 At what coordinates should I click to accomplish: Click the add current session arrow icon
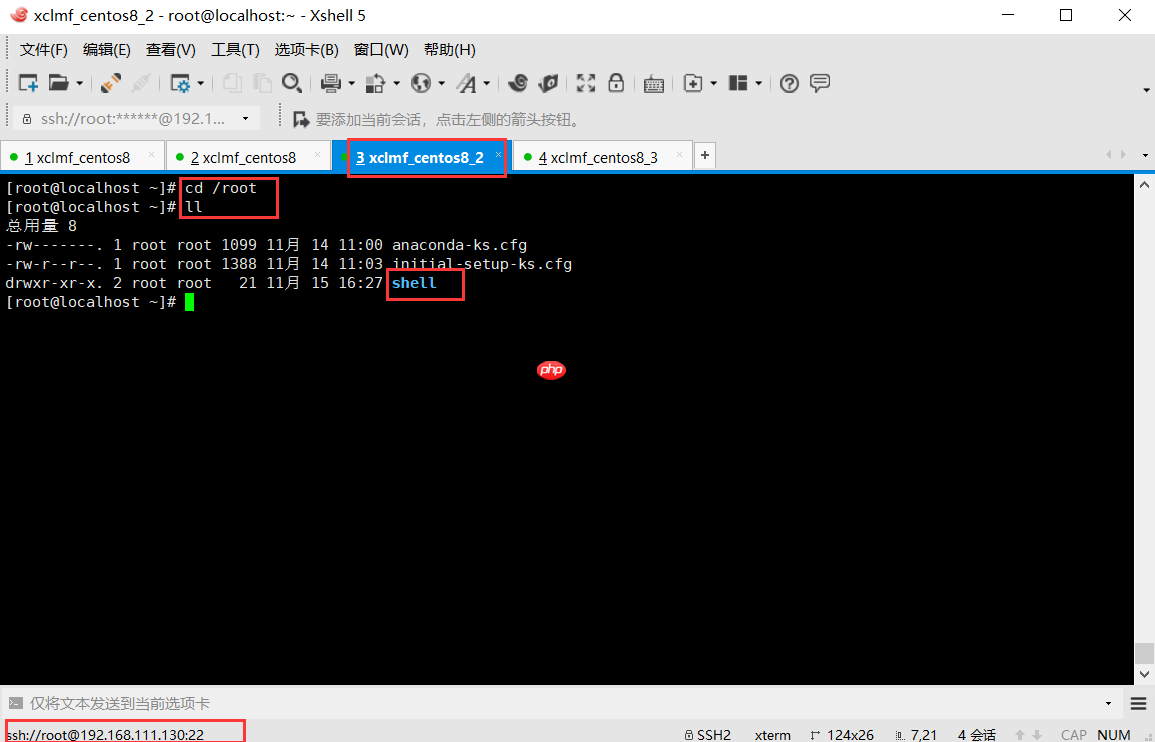(x=301, y=119)
